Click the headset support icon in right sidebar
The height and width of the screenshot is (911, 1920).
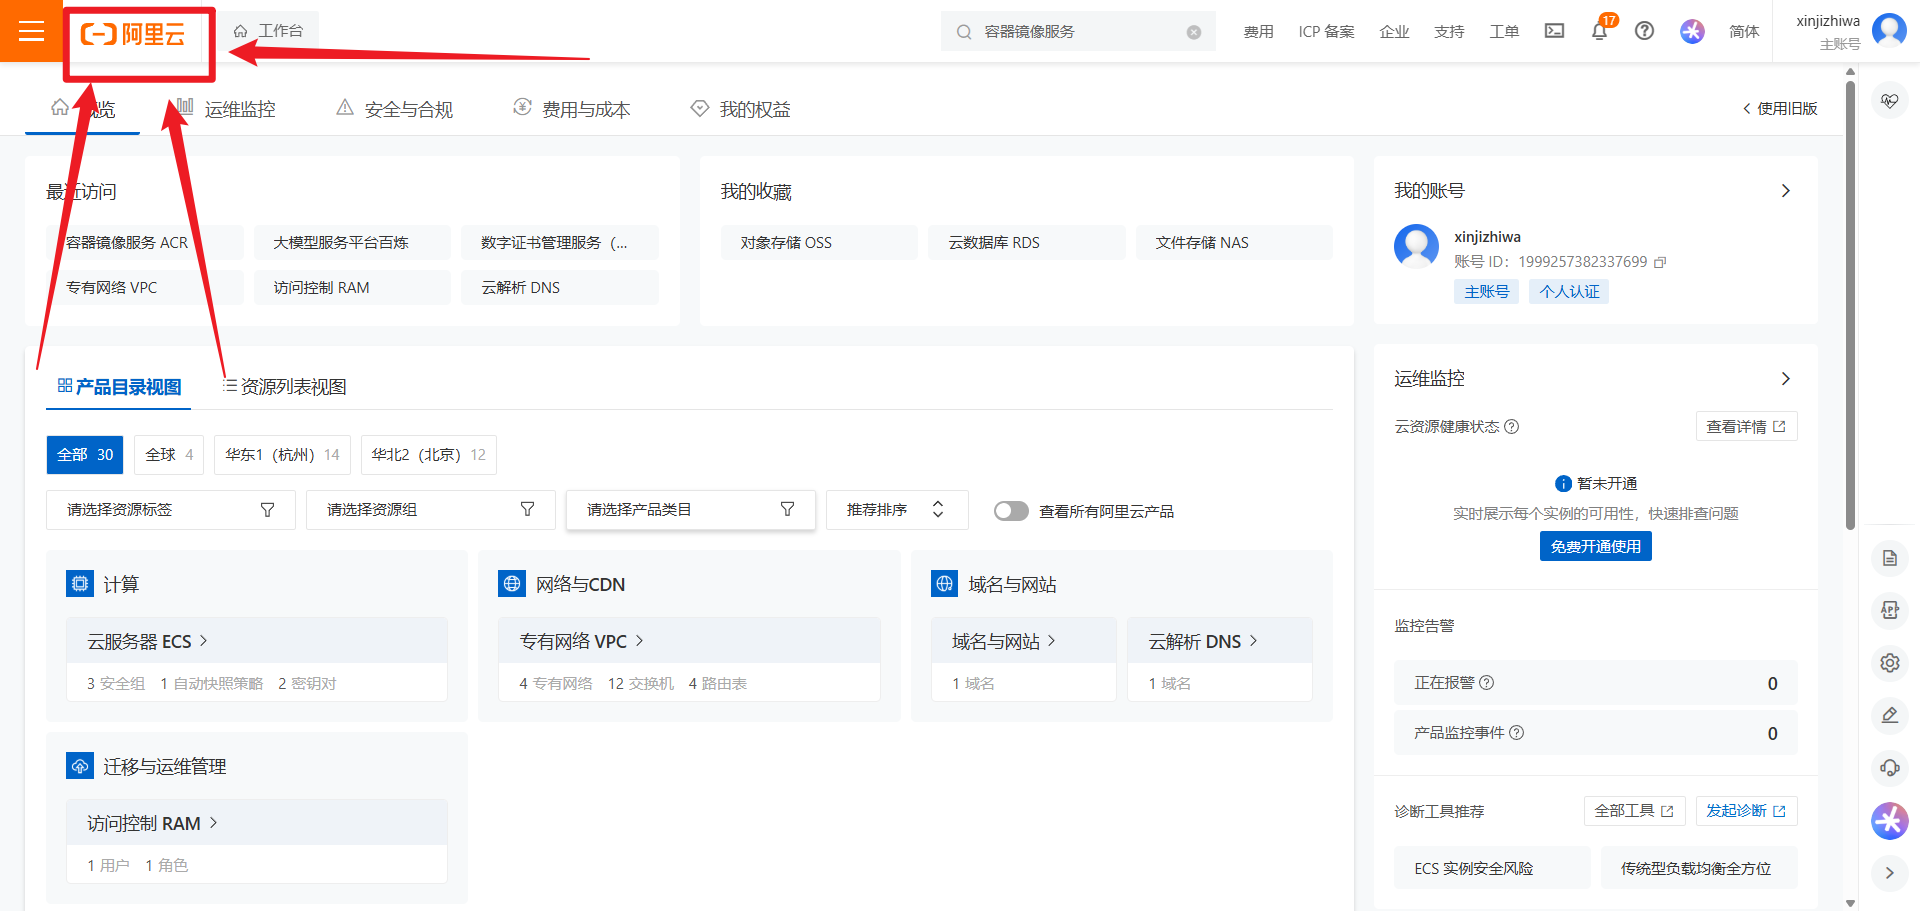[1889, 768]
